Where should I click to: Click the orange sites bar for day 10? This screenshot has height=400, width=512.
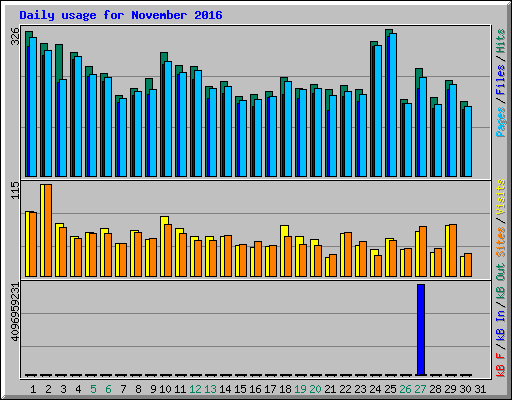(168, 250)
